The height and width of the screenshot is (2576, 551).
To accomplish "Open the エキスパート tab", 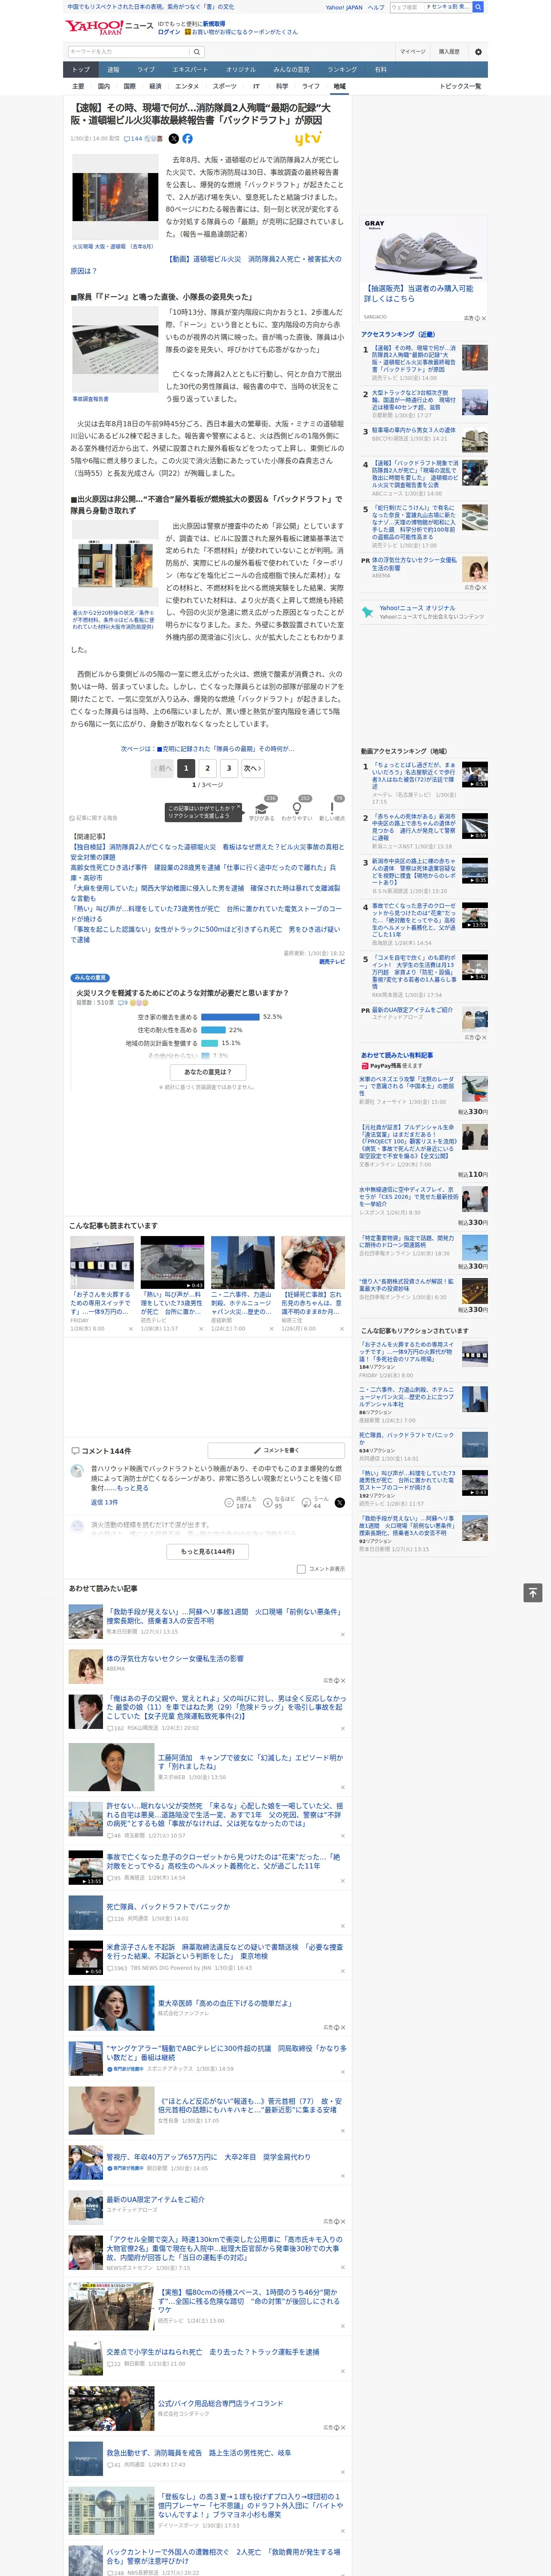I will 190,69.
